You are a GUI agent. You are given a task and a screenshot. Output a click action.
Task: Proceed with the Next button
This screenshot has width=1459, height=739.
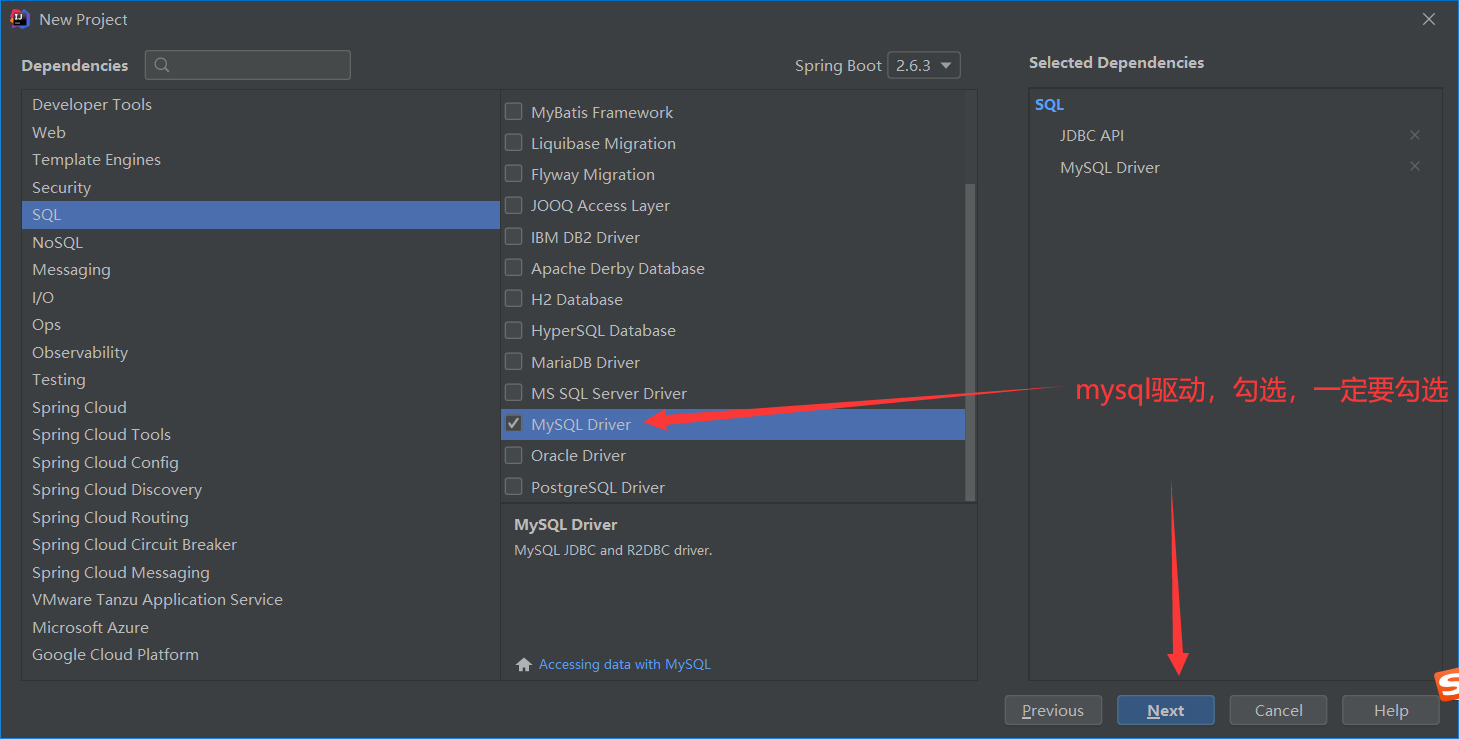pos(1166,710)
